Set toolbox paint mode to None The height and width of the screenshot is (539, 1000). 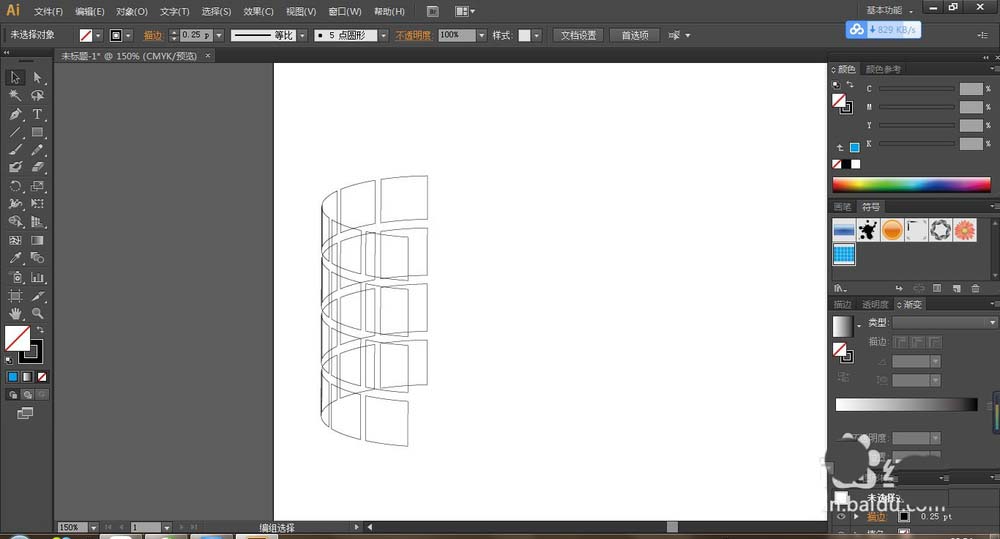click(42, 377)
